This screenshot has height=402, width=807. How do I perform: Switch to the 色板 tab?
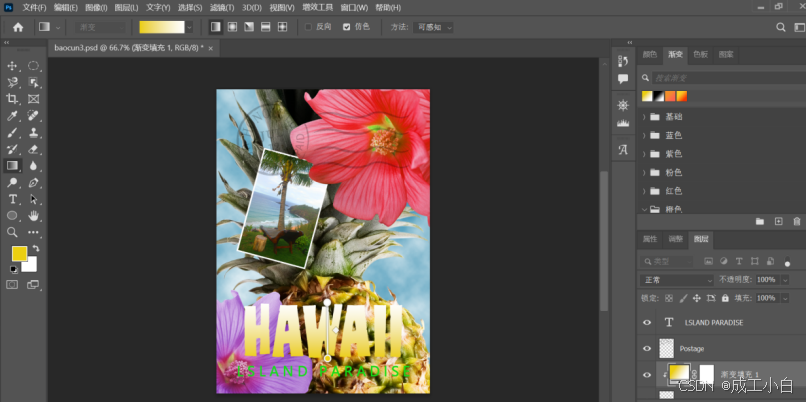coord(700,55)
